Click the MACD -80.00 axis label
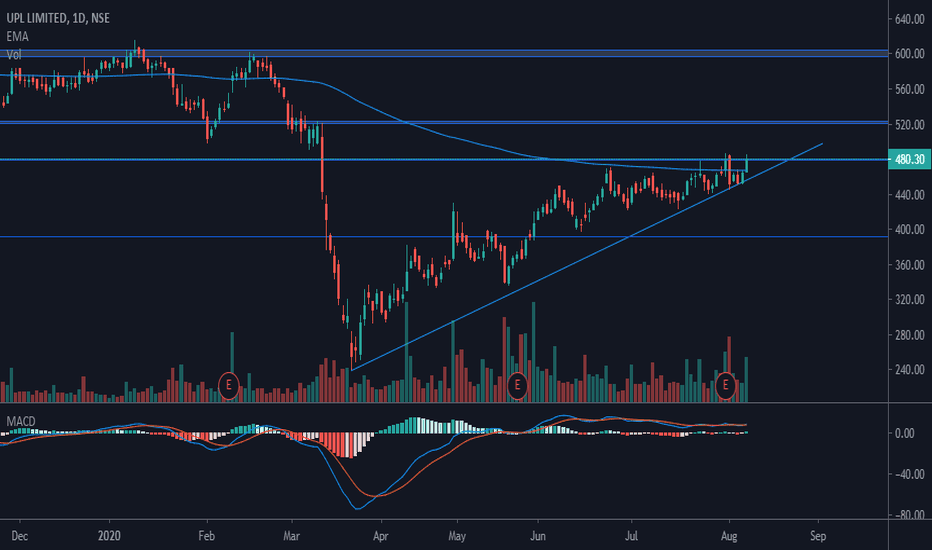Image resolution: width=932 pixels, height=550 pixels. point(909,515)
